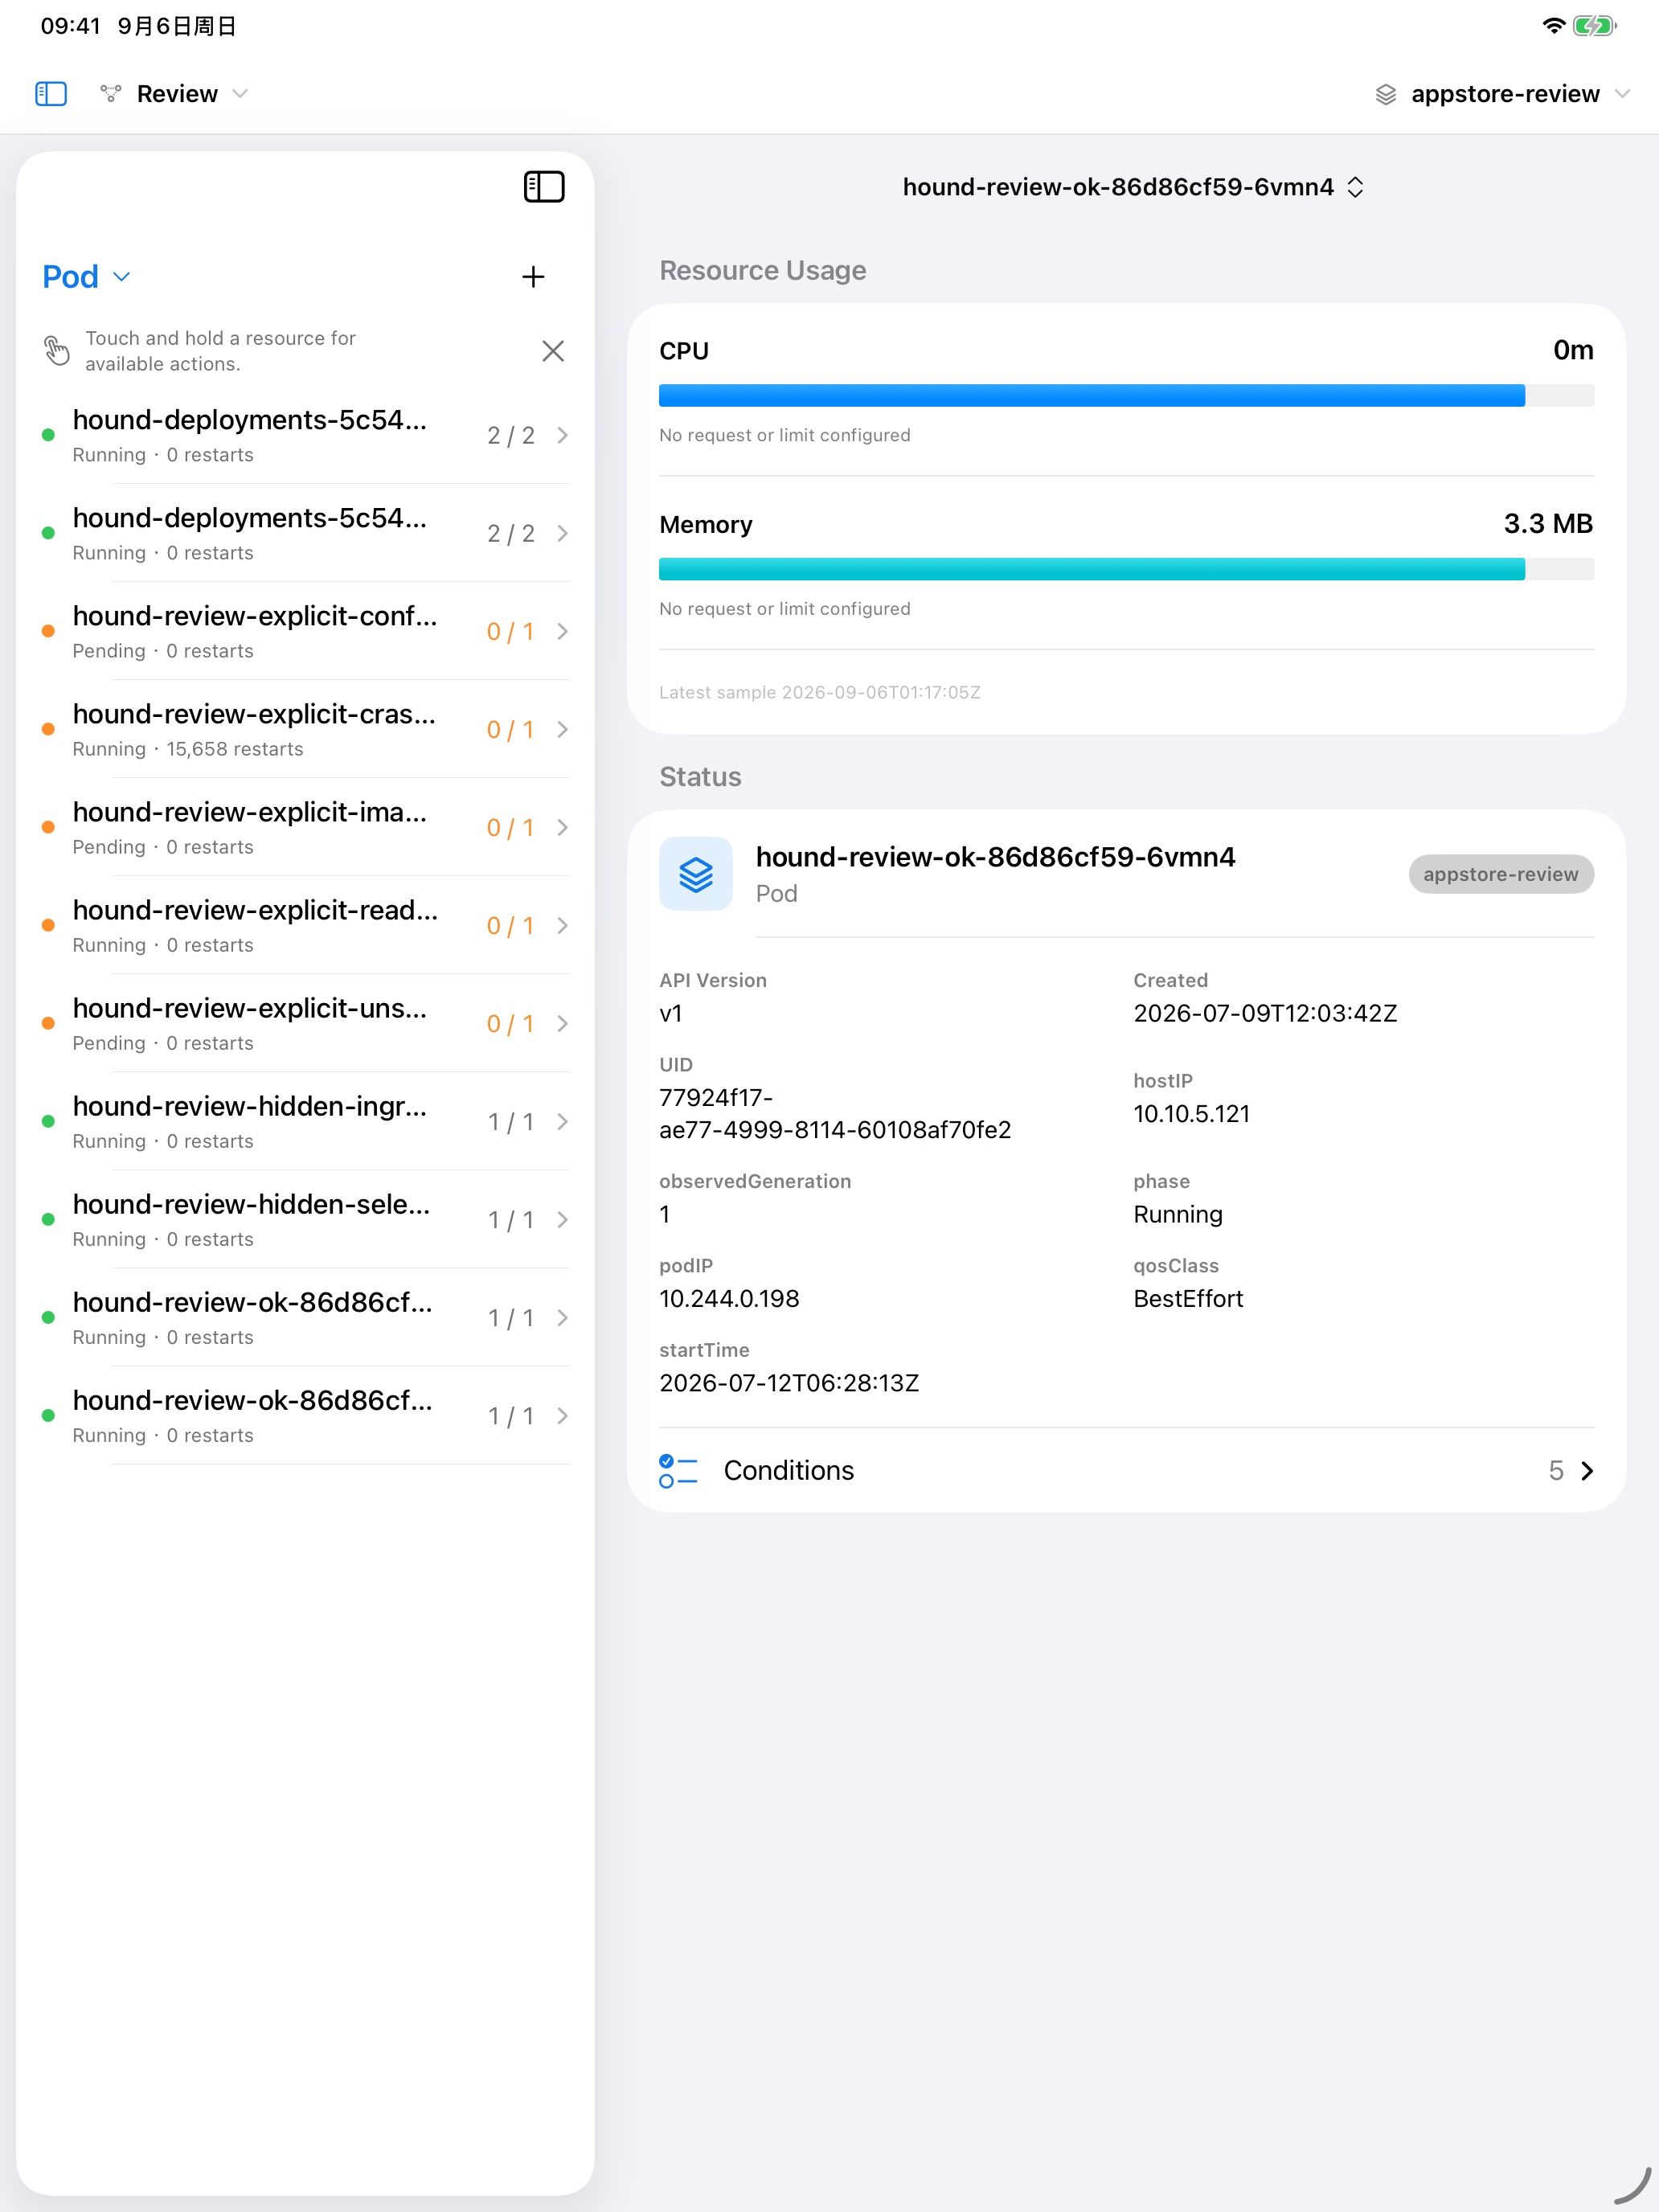Click the layers icon next to appstore-review

point(1386,94)
